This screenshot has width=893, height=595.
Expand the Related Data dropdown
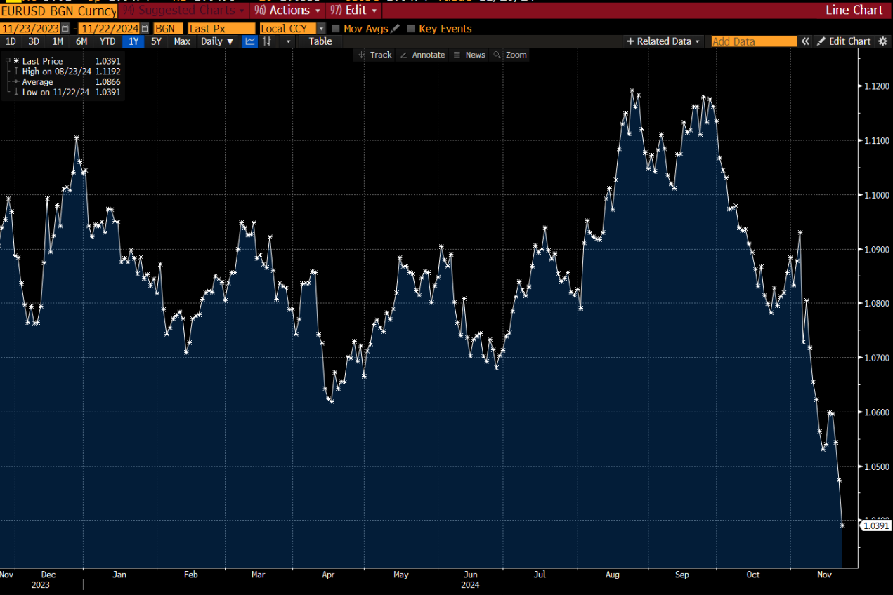coord(663,42)
